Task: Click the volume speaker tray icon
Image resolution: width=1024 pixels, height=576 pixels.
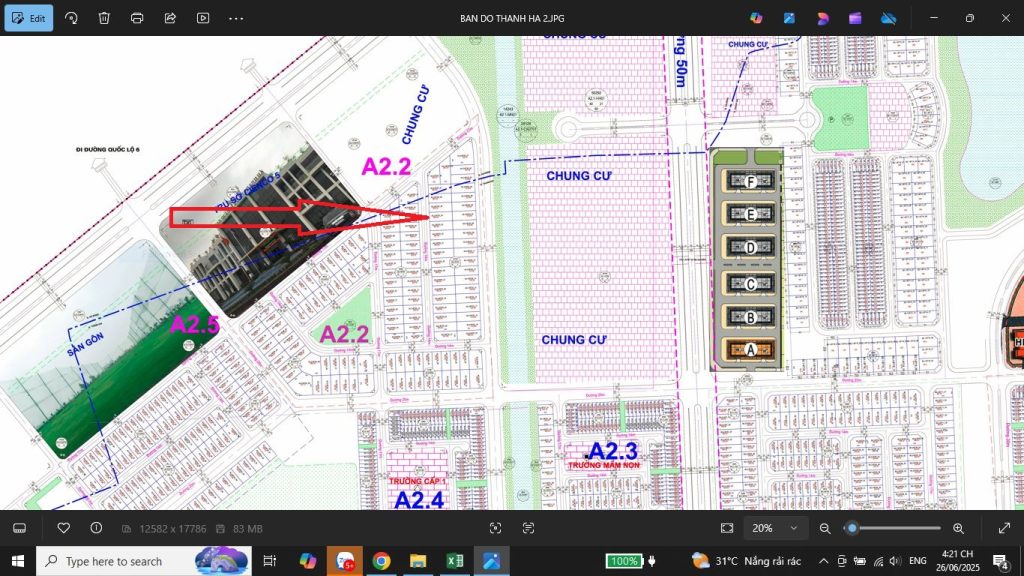Action: tap(895, 561)
